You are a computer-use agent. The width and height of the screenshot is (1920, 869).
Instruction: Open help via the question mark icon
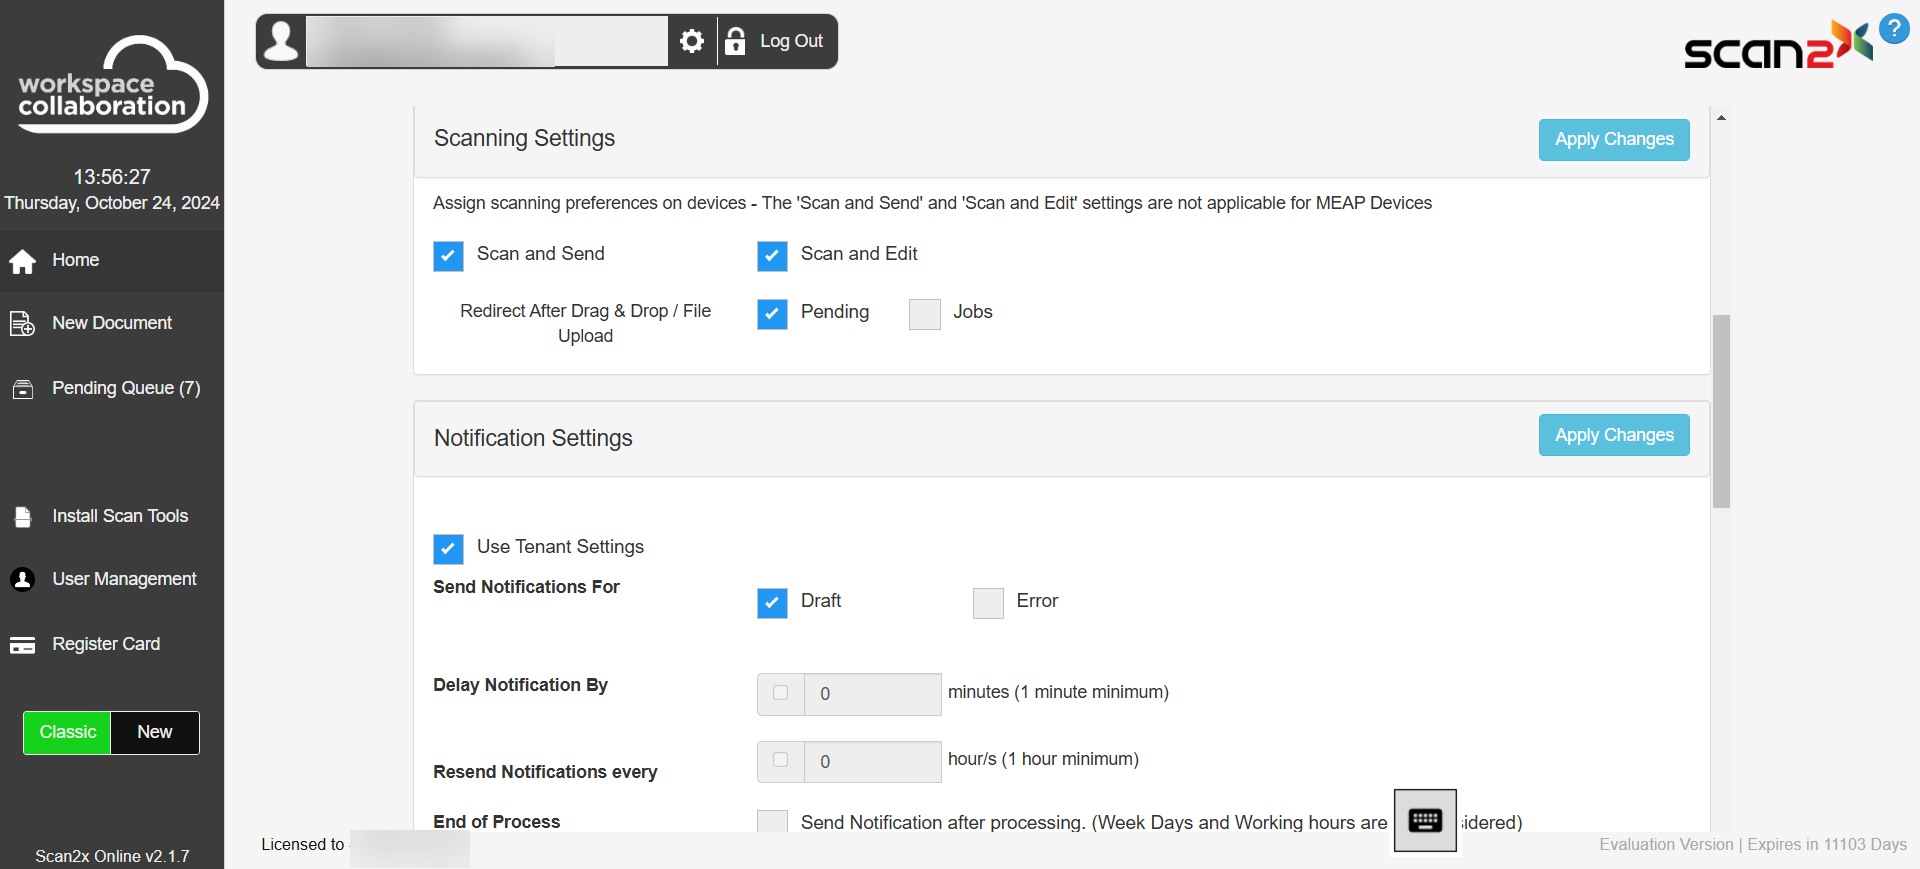coord(1894,28)
